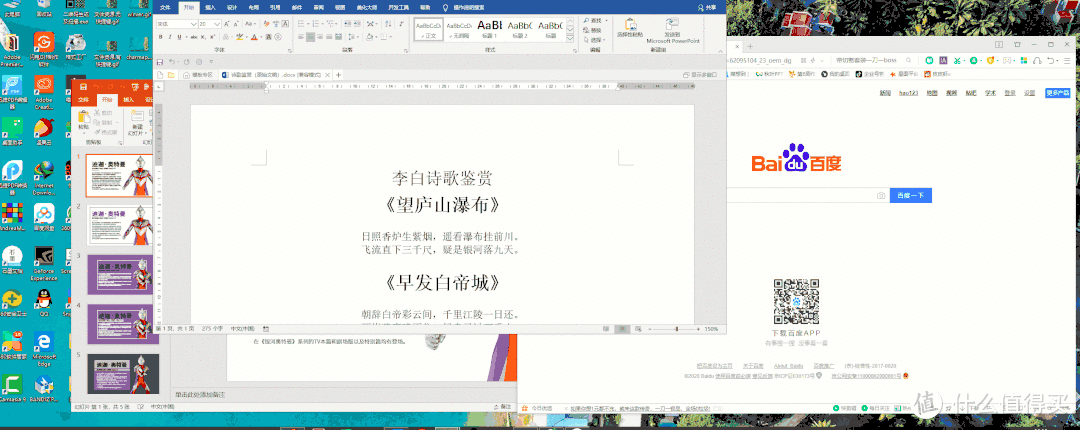Add a new document tab with plus button
The width and height of the screenshot is (1080, 430).
click(x=338, y=74)
